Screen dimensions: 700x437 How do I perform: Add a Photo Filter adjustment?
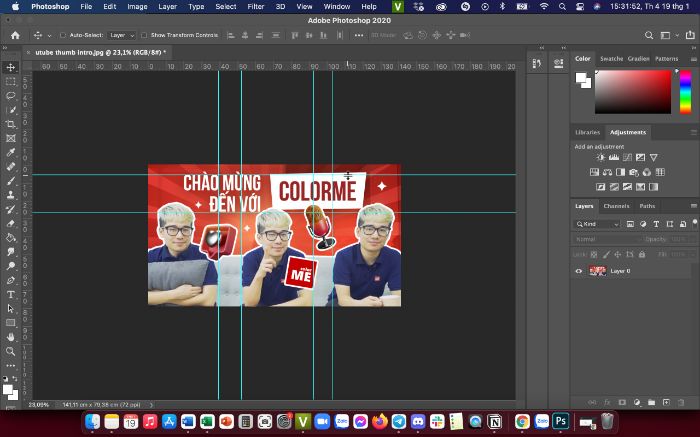pos(633,172)
